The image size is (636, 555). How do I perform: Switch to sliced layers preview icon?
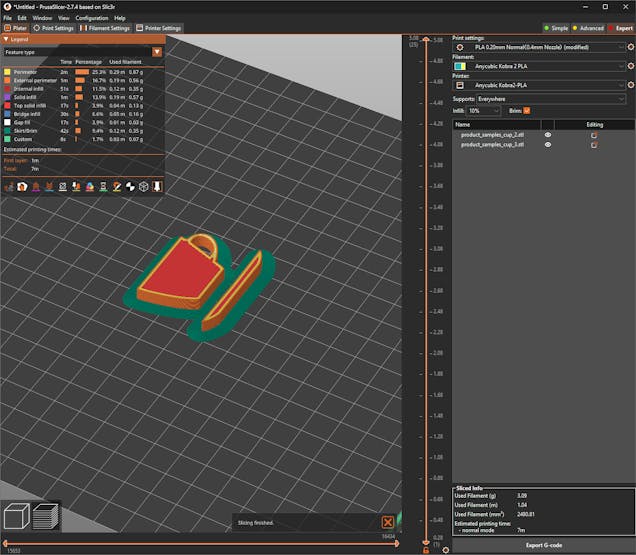tap(46, 517)
